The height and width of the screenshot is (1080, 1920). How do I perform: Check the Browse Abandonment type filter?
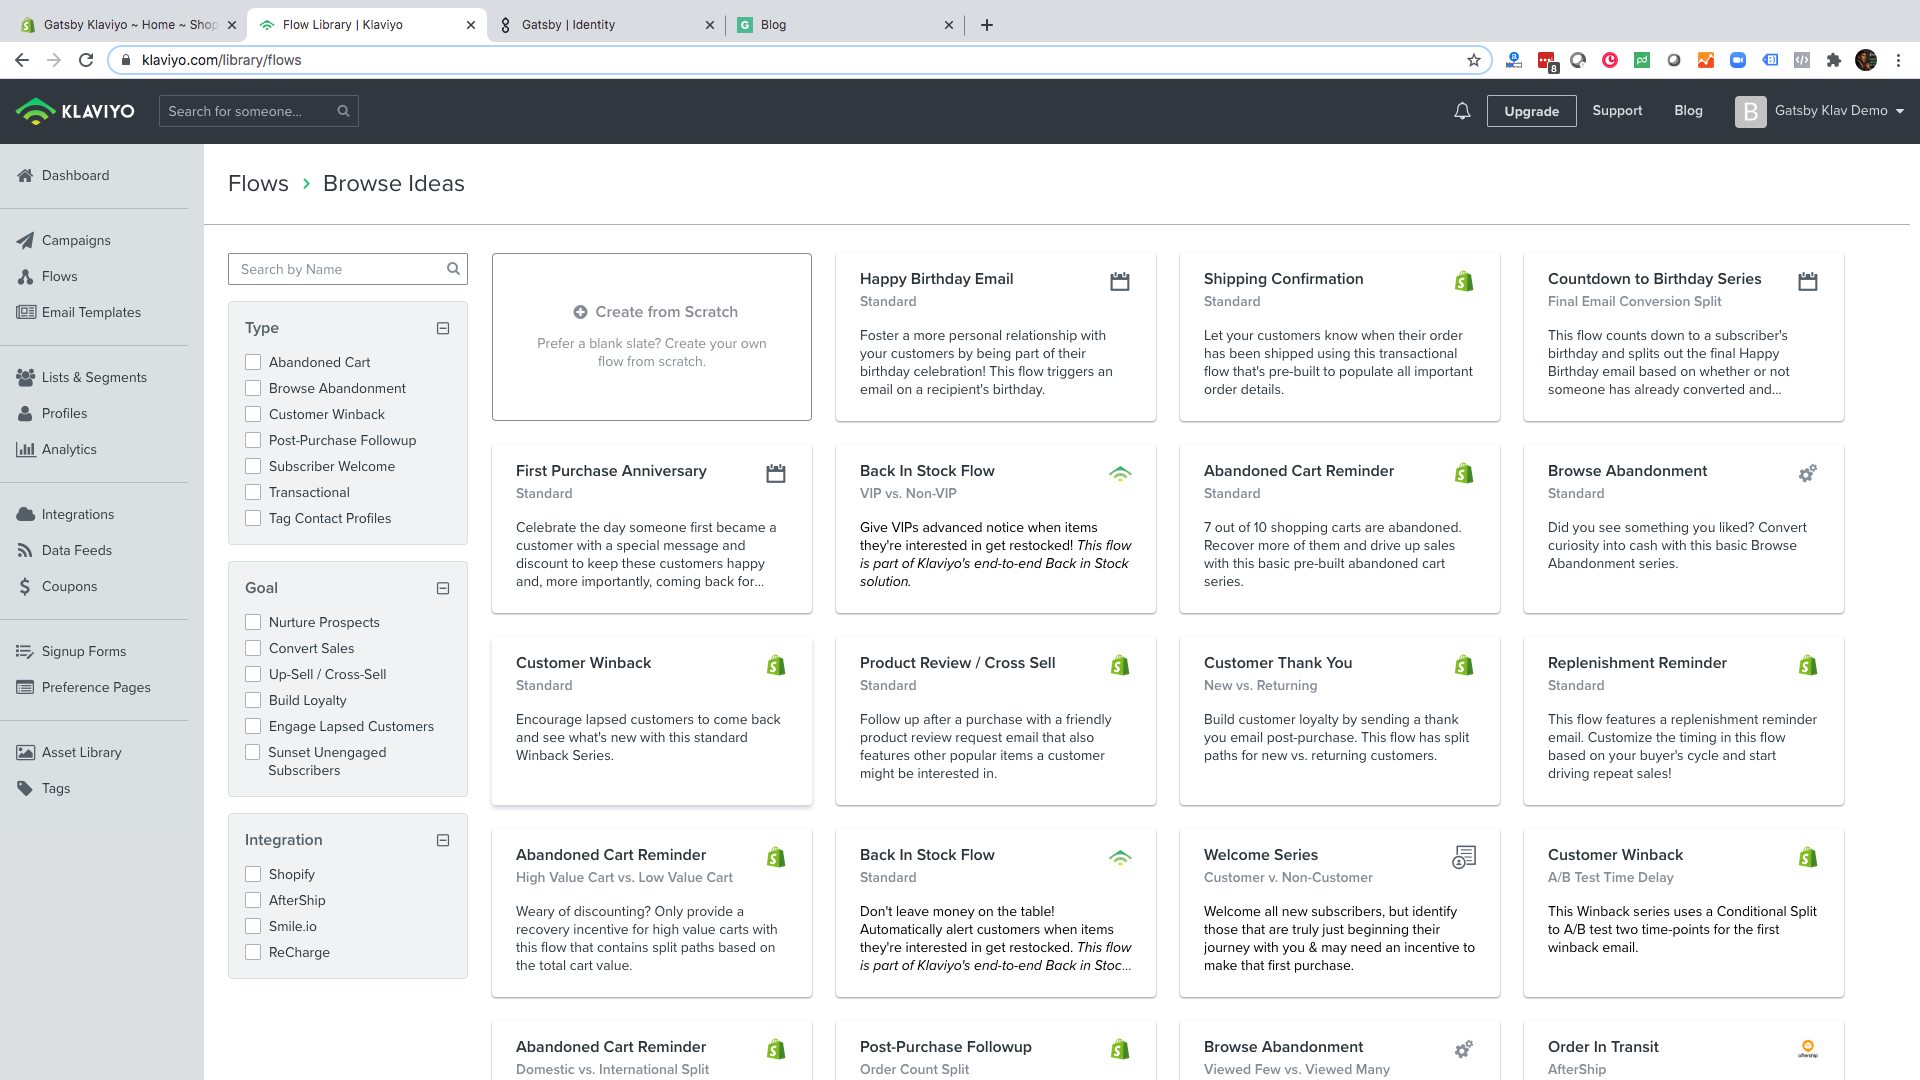click(253, 388)
